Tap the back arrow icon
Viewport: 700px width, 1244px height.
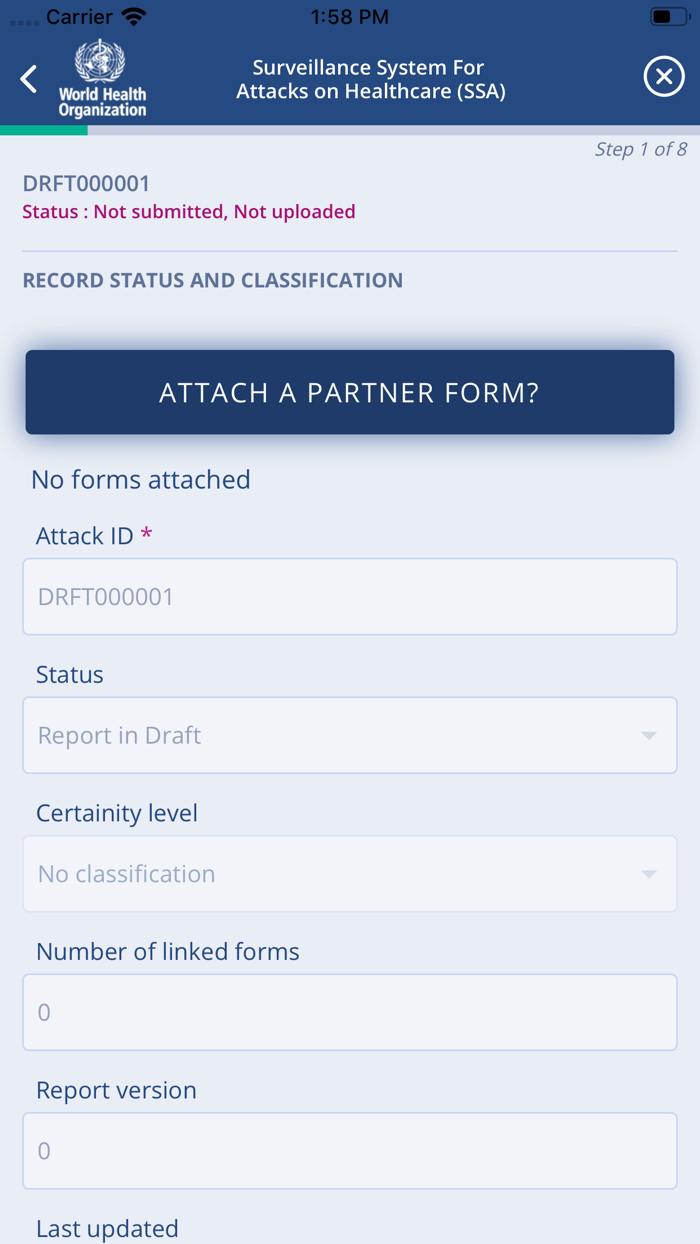(29, 78)
